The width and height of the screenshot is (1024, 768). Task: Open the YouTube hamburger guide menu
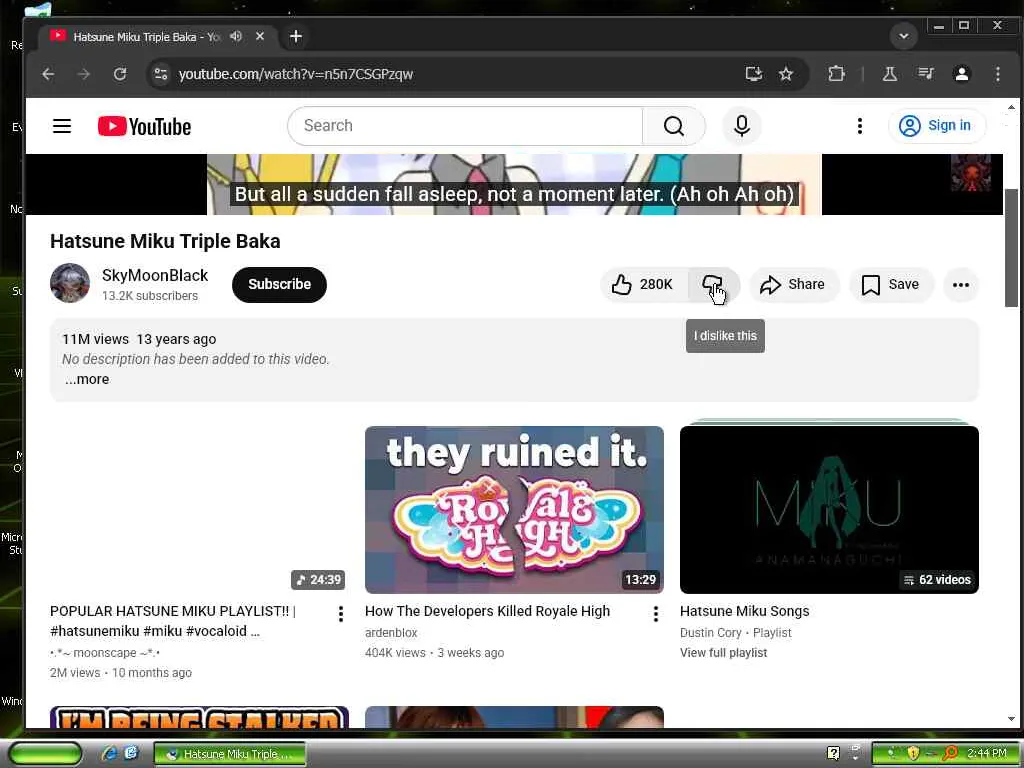coord(61,125)
